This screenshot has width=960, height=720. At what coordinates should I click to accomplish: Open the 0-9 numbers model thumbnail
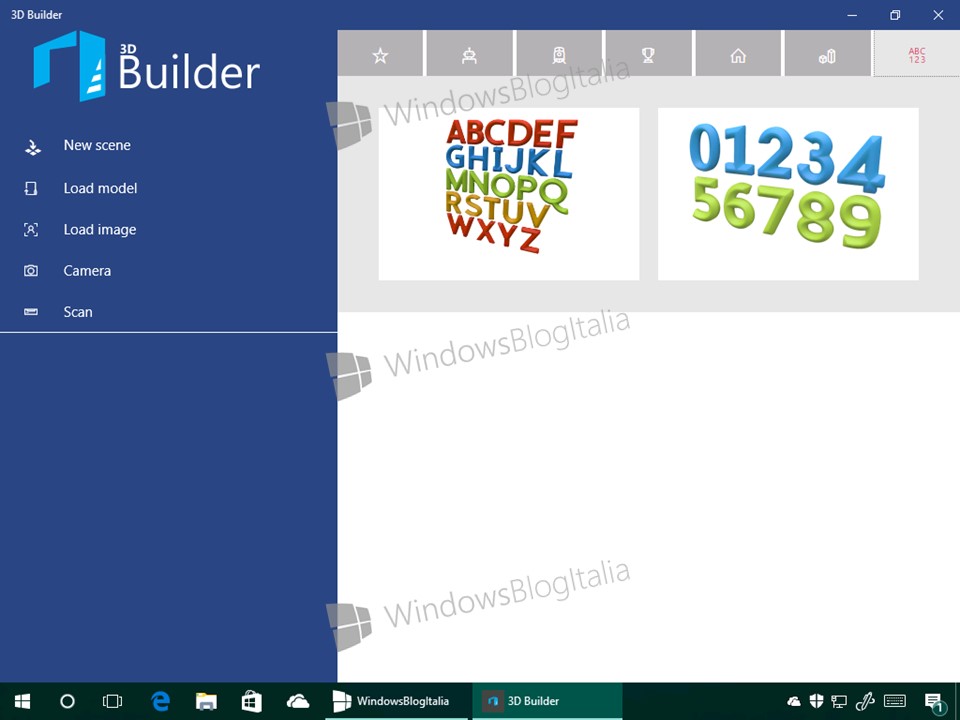(788, 194)
